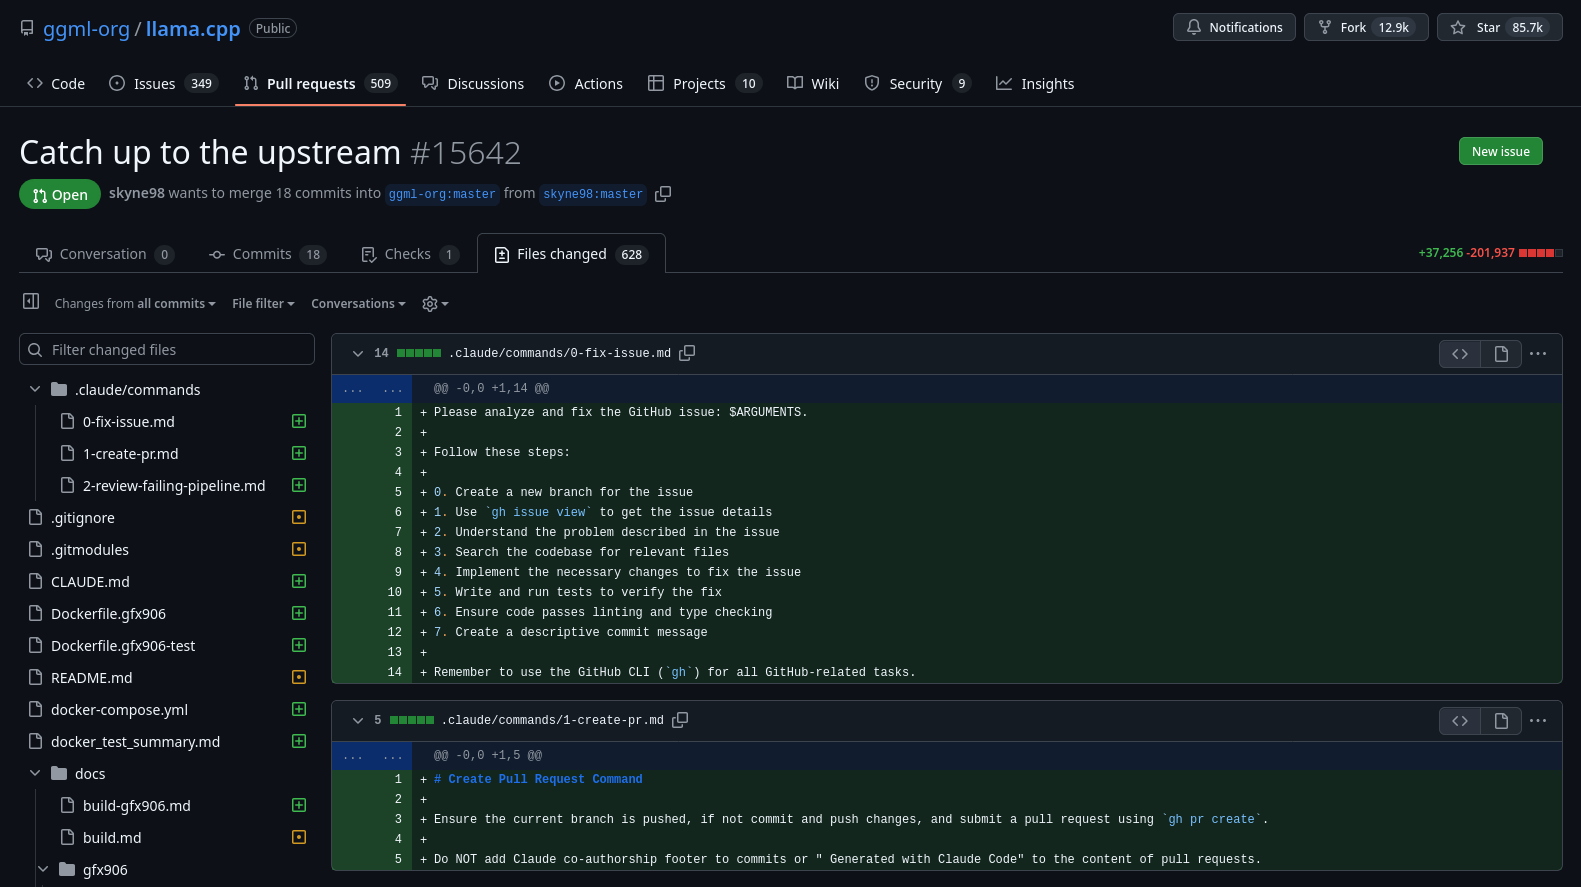Screen dimensions: 1581x887
Task: Open the Code tab
Action: click(x=56, y=84)
